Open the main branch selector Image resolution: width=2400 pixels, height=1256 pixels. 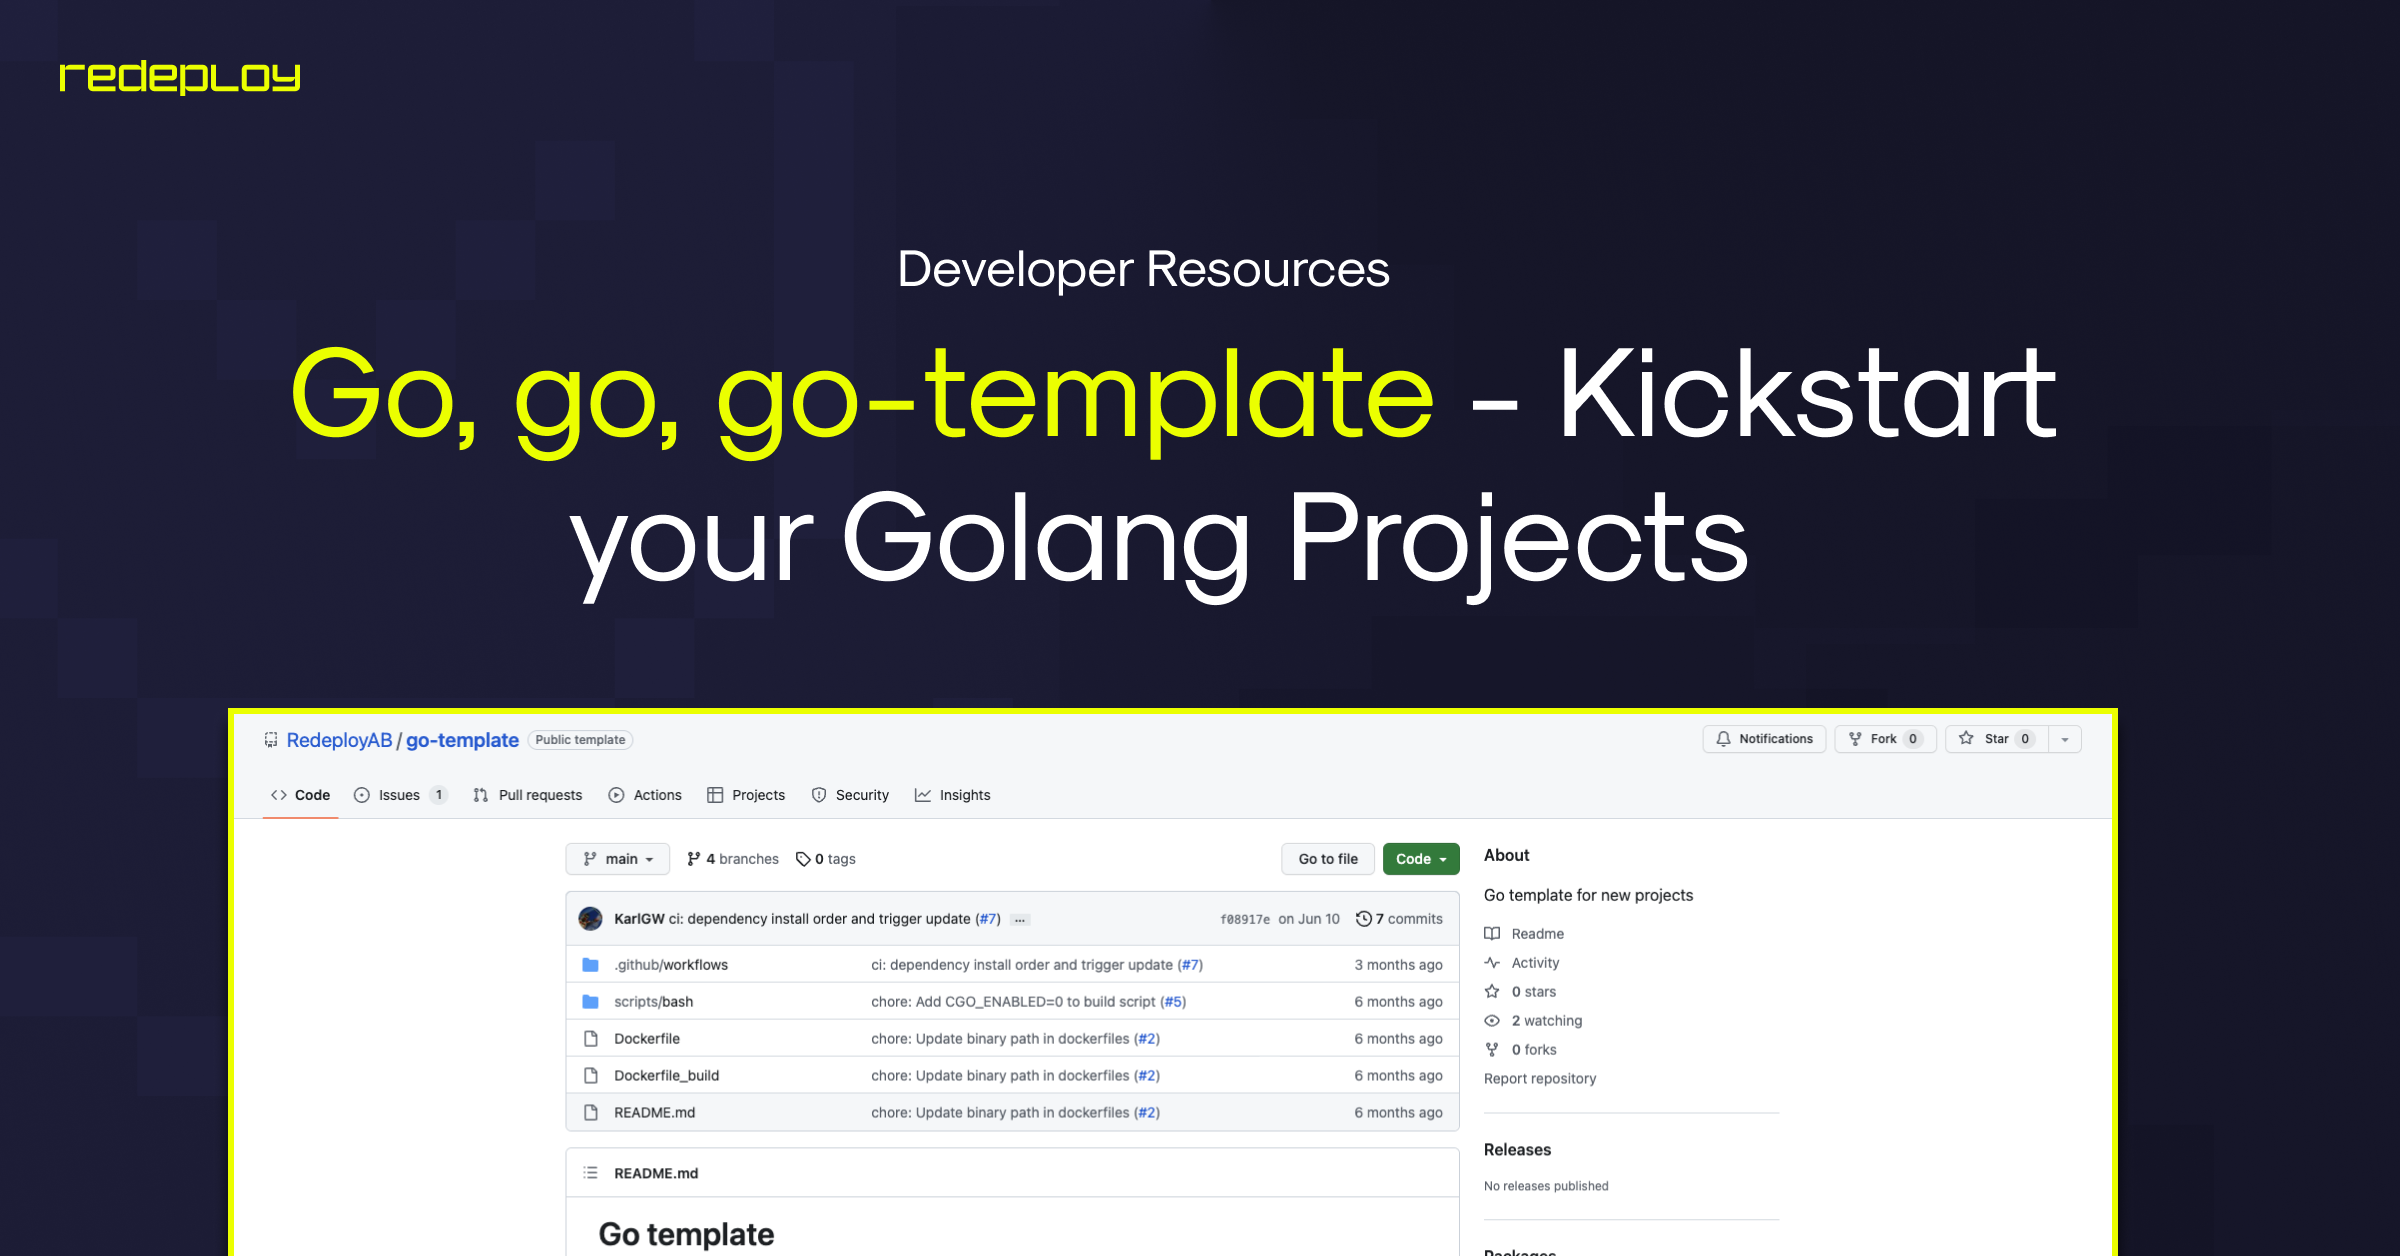618,859
